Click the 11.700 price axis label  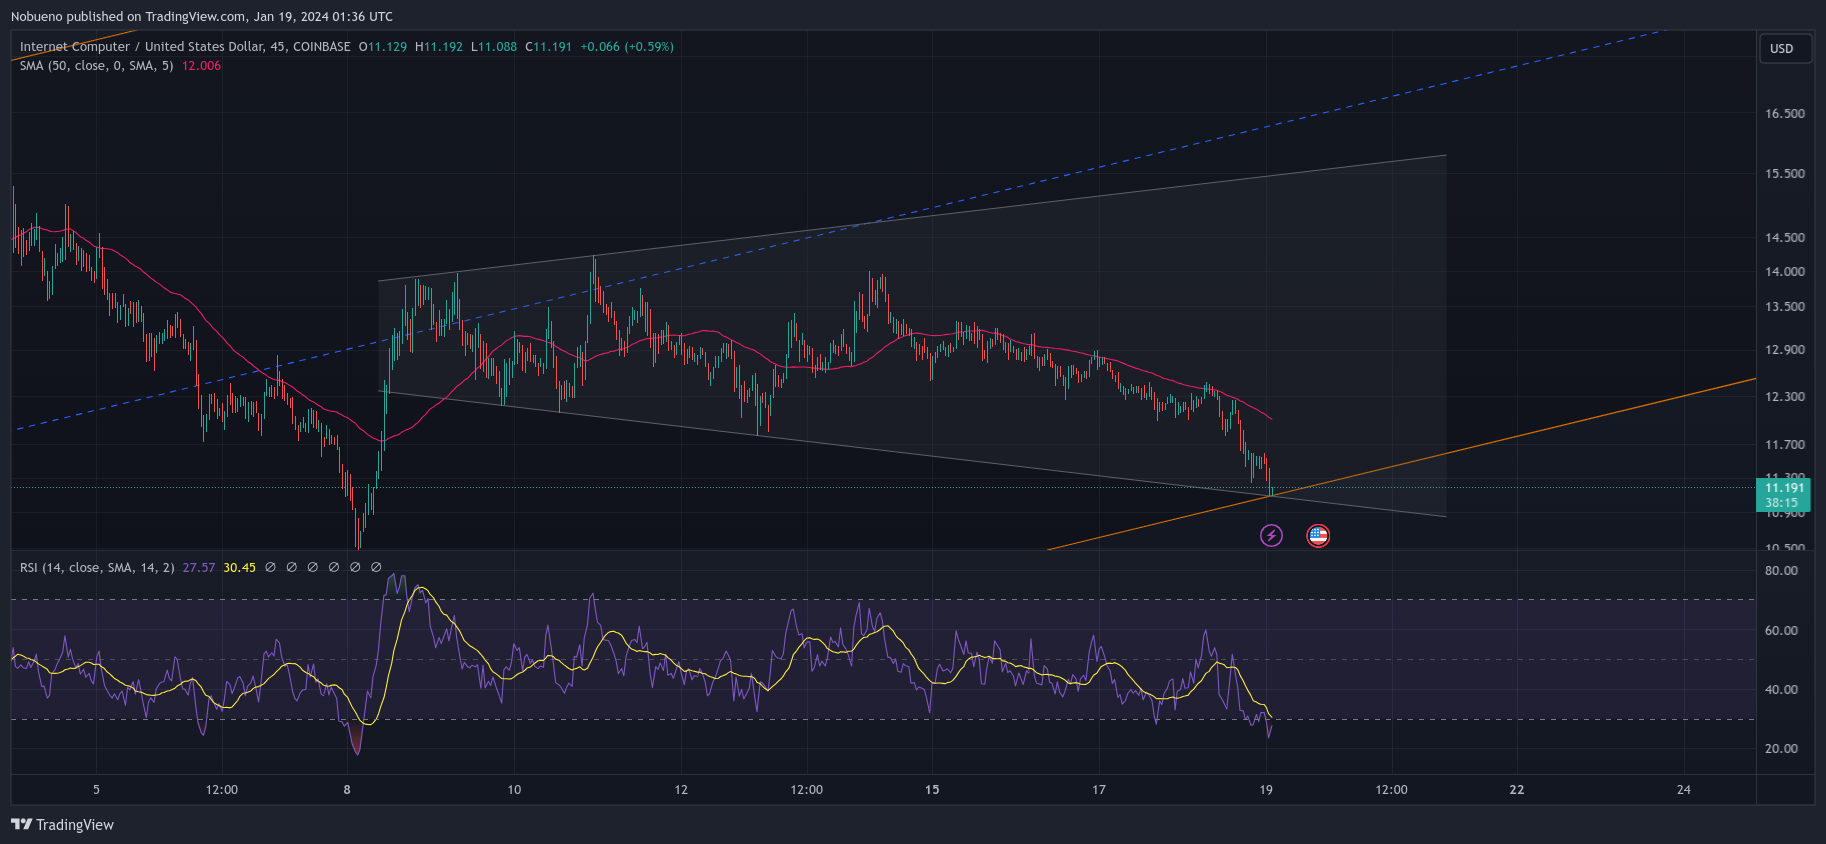(x=1785, y=445)
